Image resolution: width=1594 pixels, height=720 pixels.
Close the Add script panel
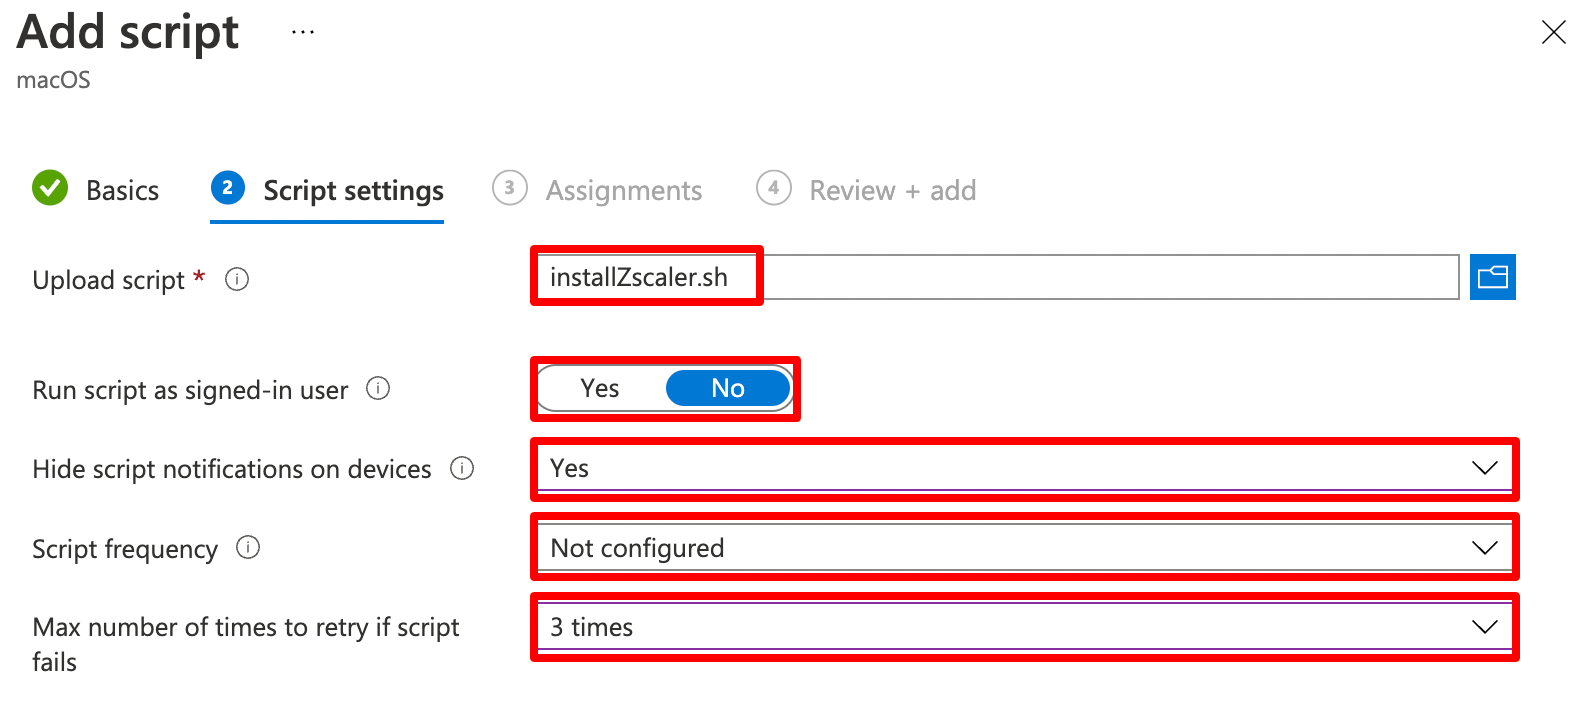point(1553,32)
